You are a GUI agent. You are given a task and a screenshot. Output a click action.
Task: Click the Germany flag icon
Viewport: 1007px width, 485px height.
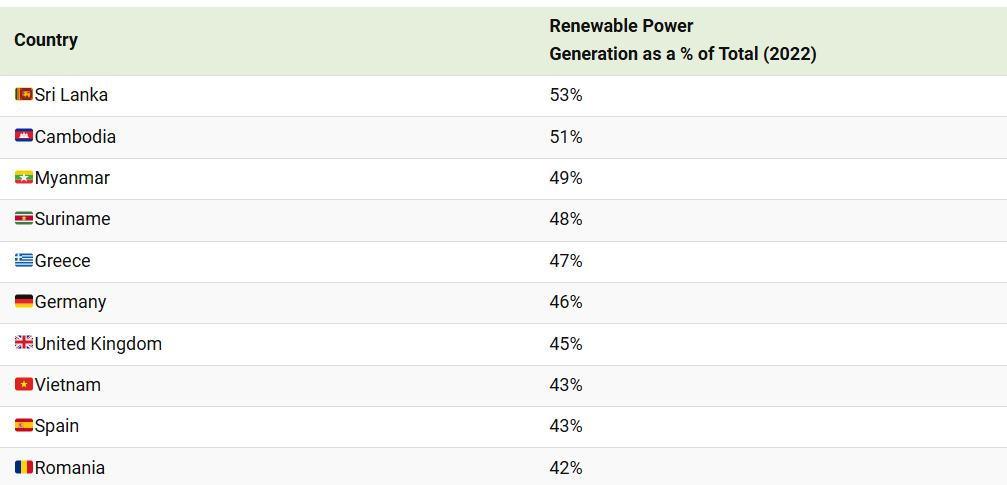coord(24,302)
